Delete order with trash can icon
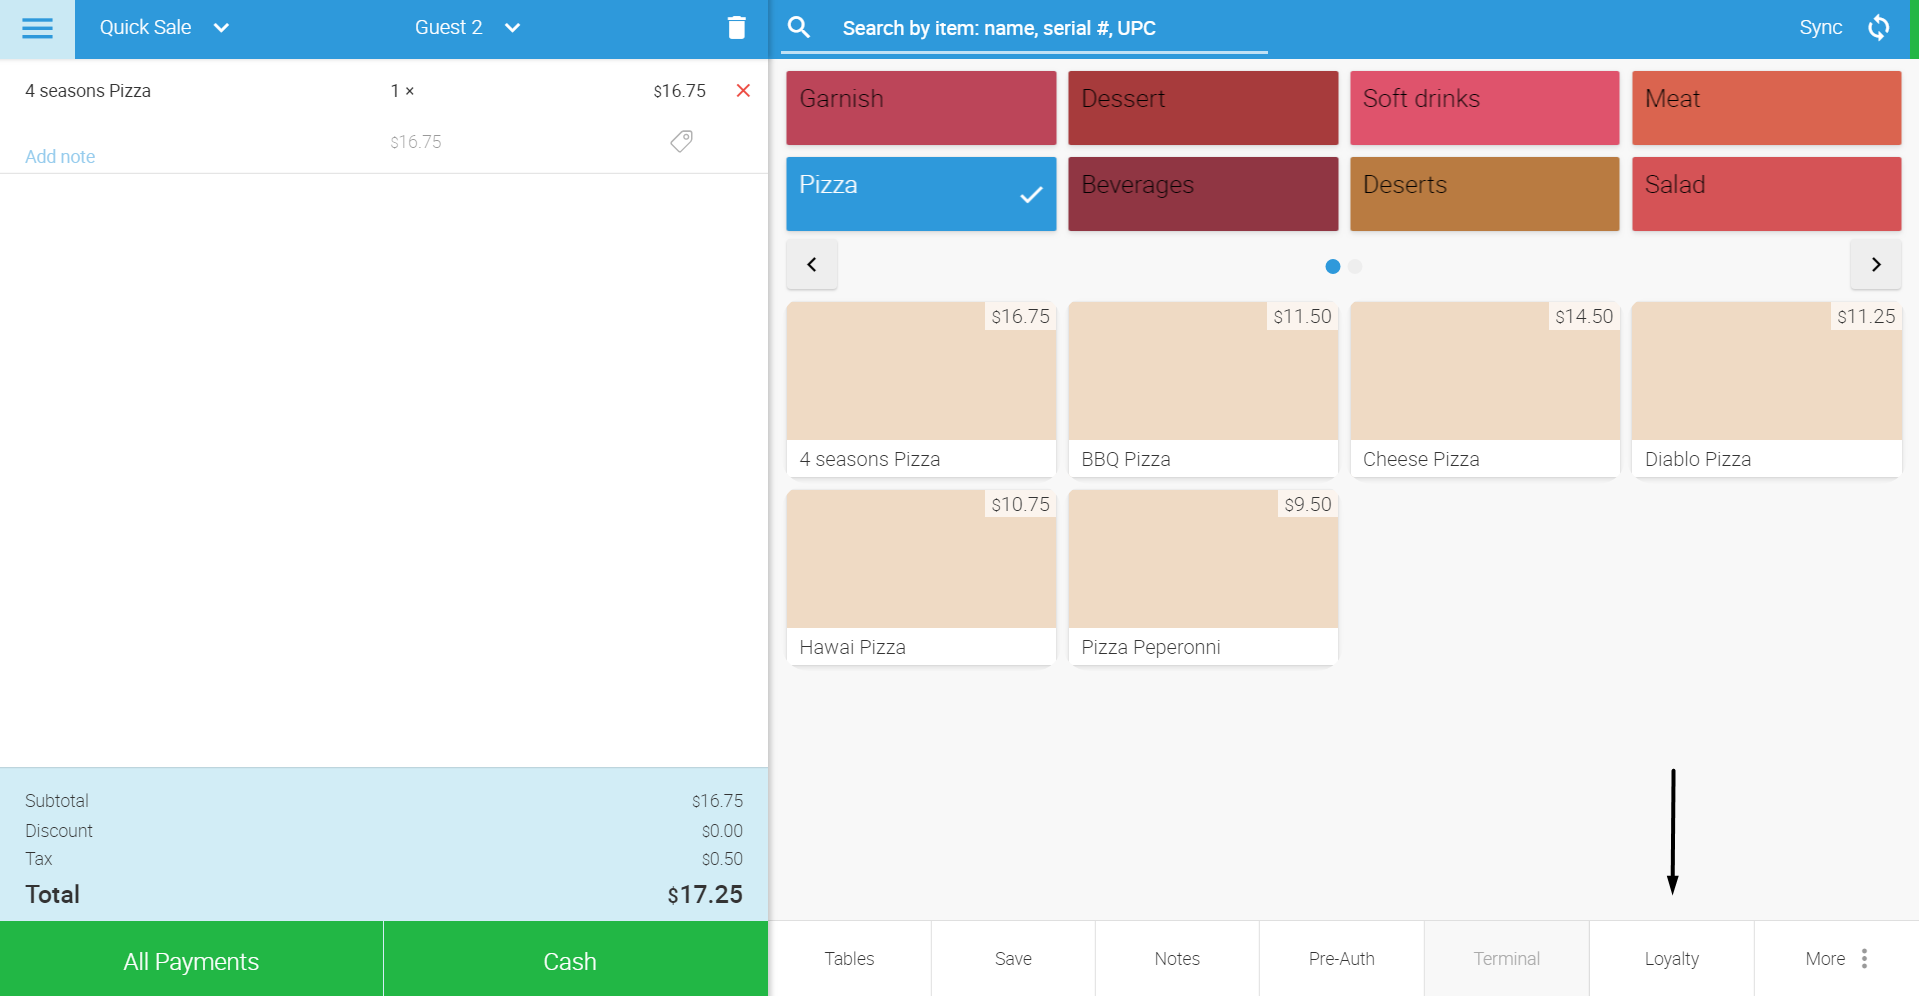Viewport: 1919px width, 997px height. (x=736, y=28)
